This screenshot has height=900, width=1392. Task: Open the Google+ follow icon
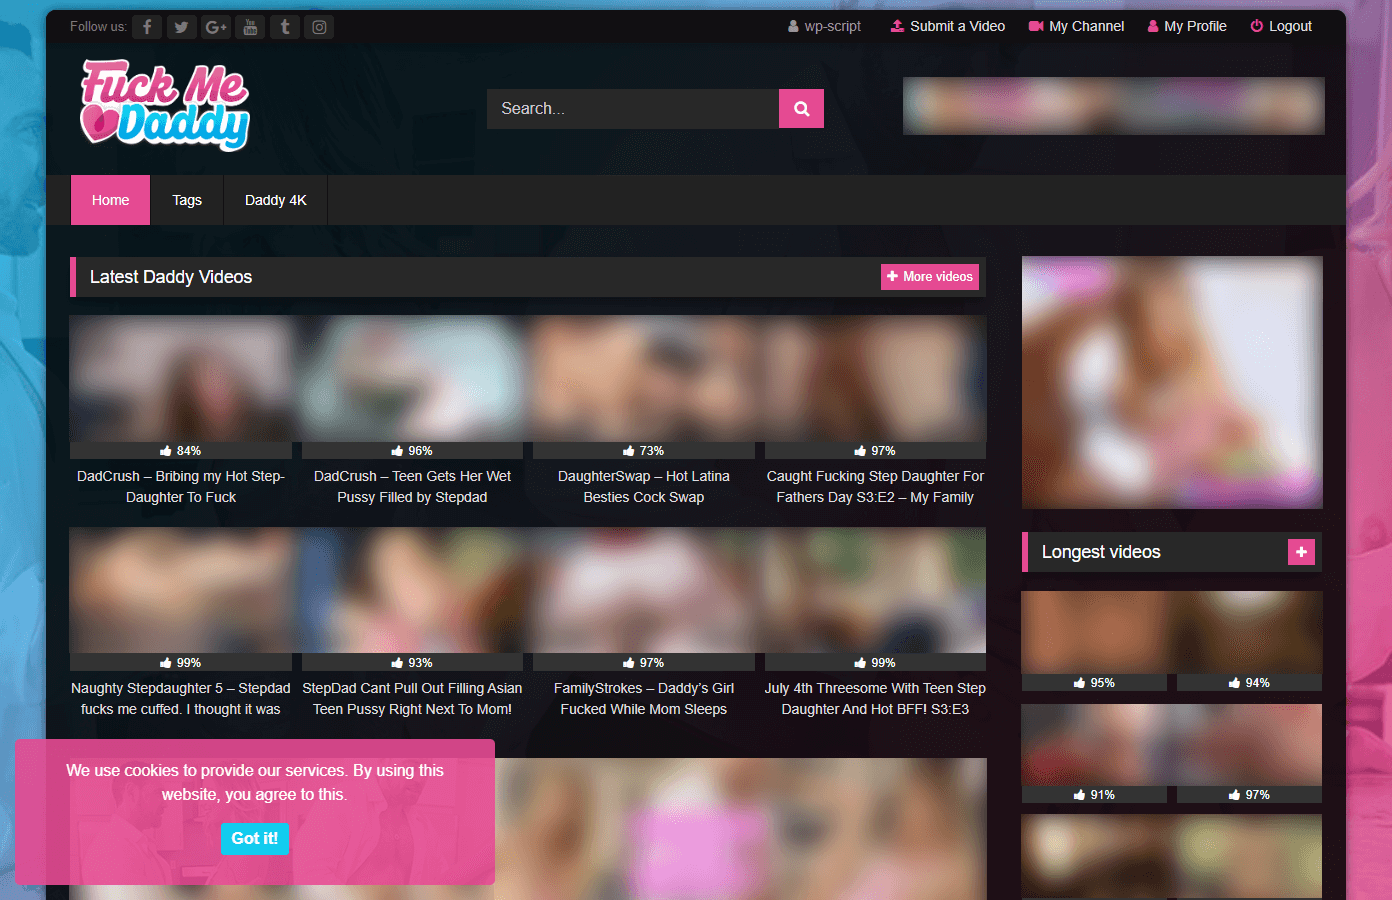(x=216, y=27)
